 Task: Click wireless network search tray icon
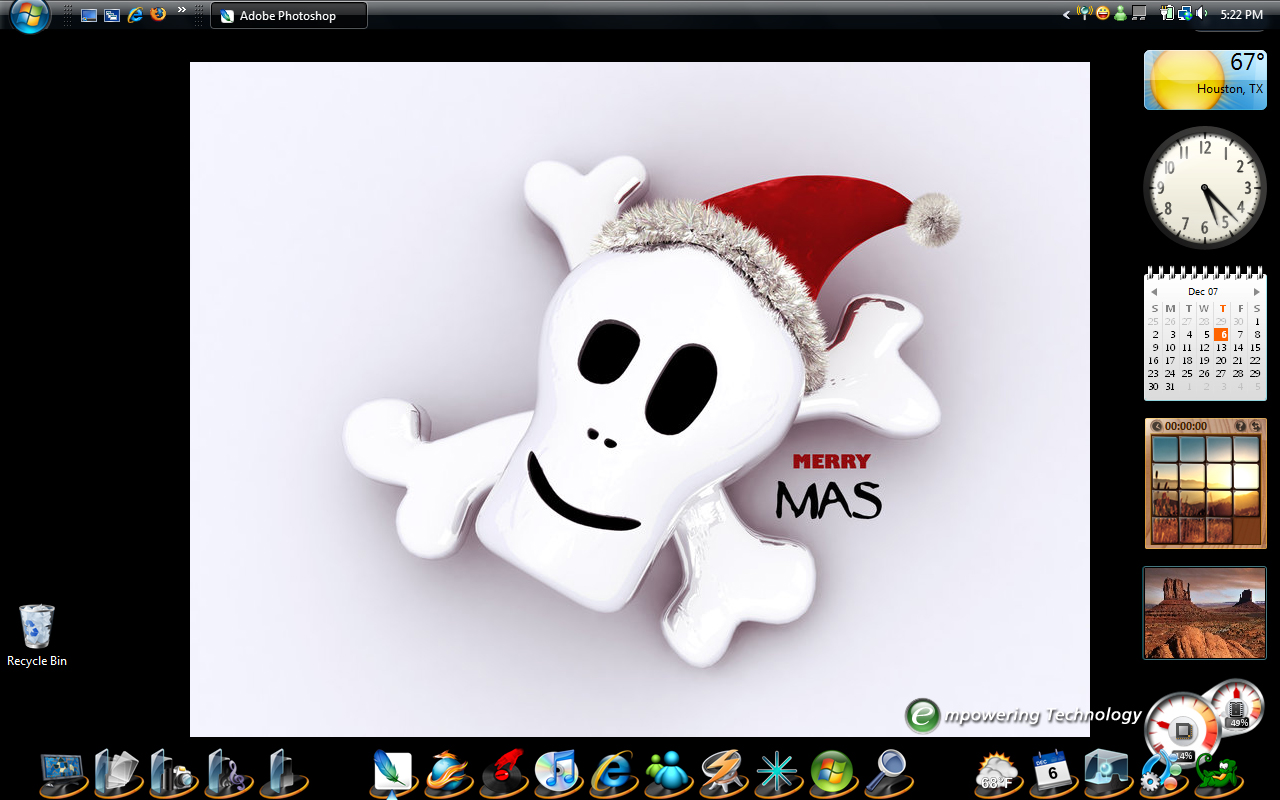[1085, 14]
